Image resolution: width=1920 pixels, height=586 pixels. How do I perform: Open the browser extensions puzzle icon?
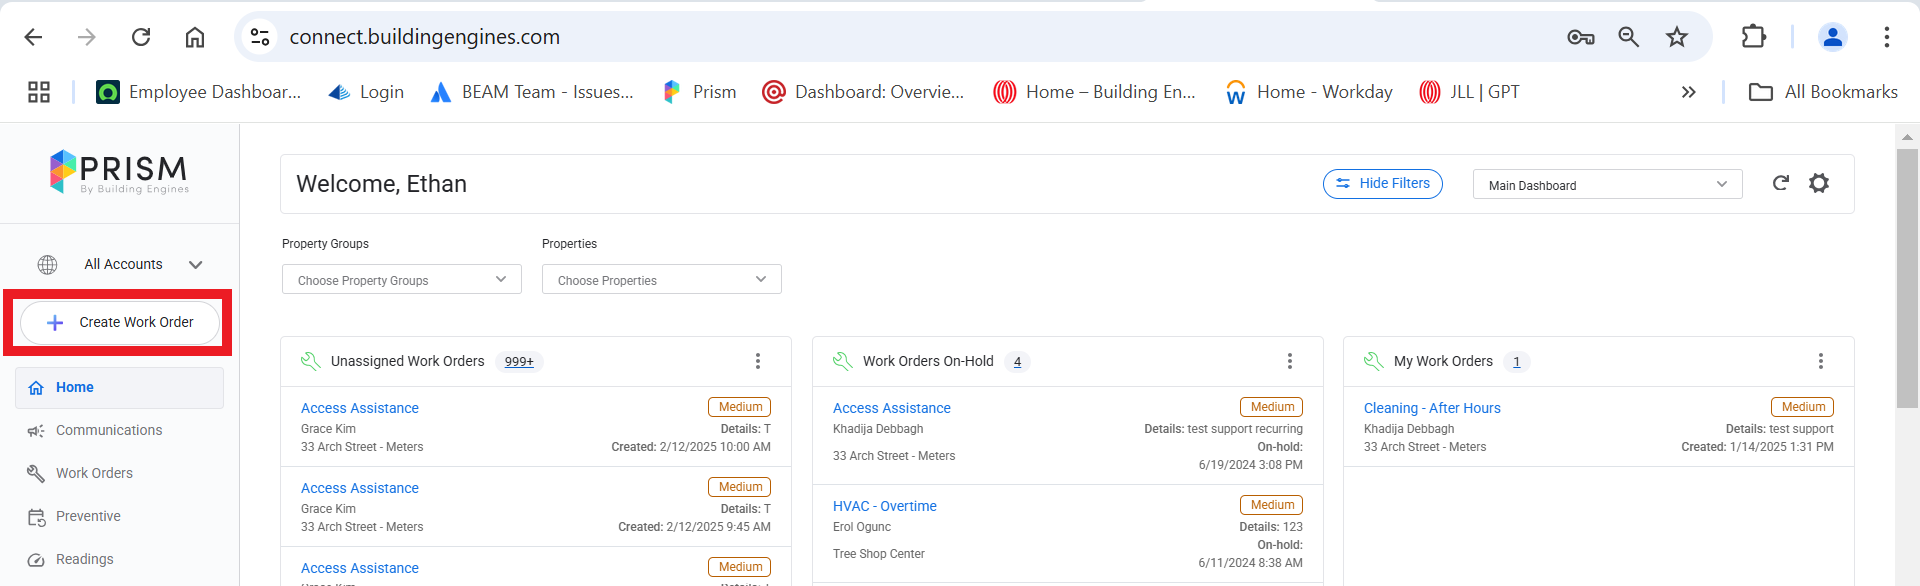[1753, 37]
